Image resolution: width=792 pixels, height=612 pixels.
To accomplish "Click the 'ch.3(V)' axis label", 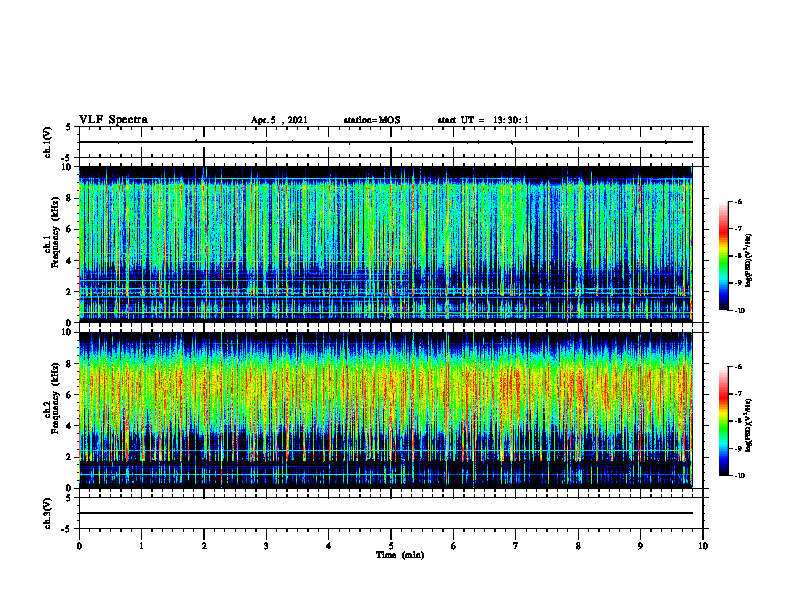I will [47, 513].
